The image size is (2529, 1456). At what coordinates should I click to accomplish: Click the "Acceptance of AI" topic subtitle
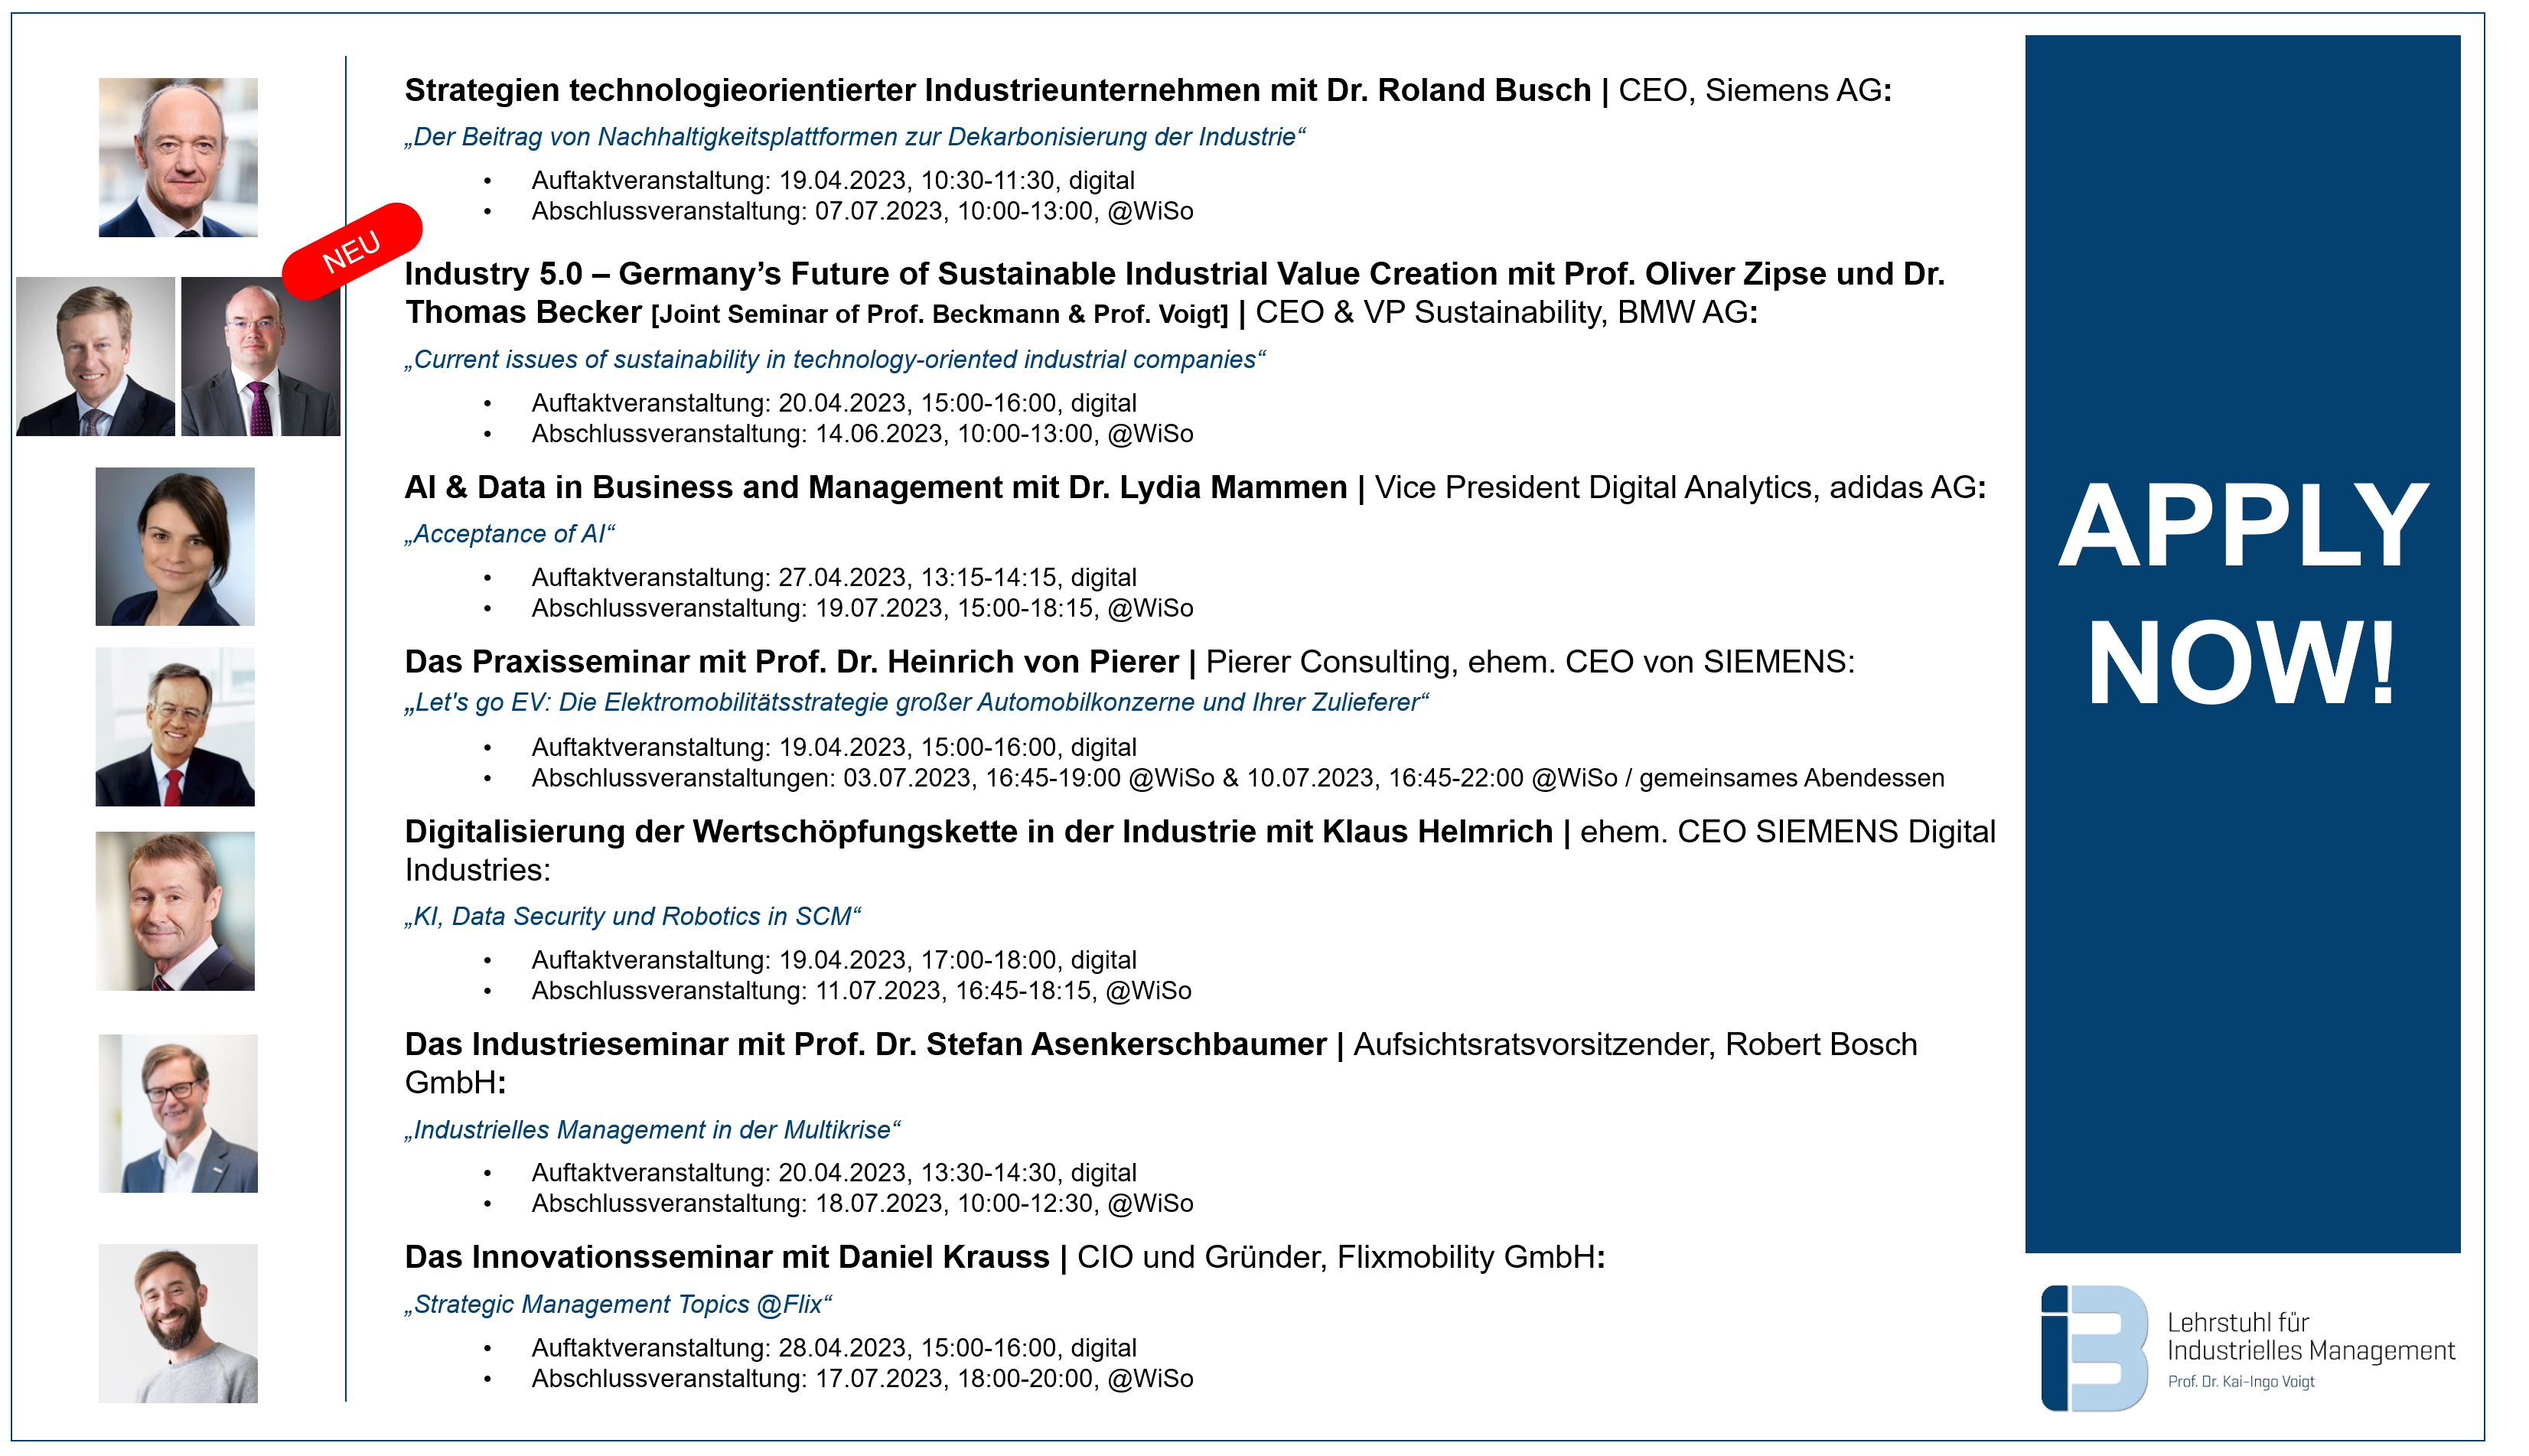[x=509, y=535]
